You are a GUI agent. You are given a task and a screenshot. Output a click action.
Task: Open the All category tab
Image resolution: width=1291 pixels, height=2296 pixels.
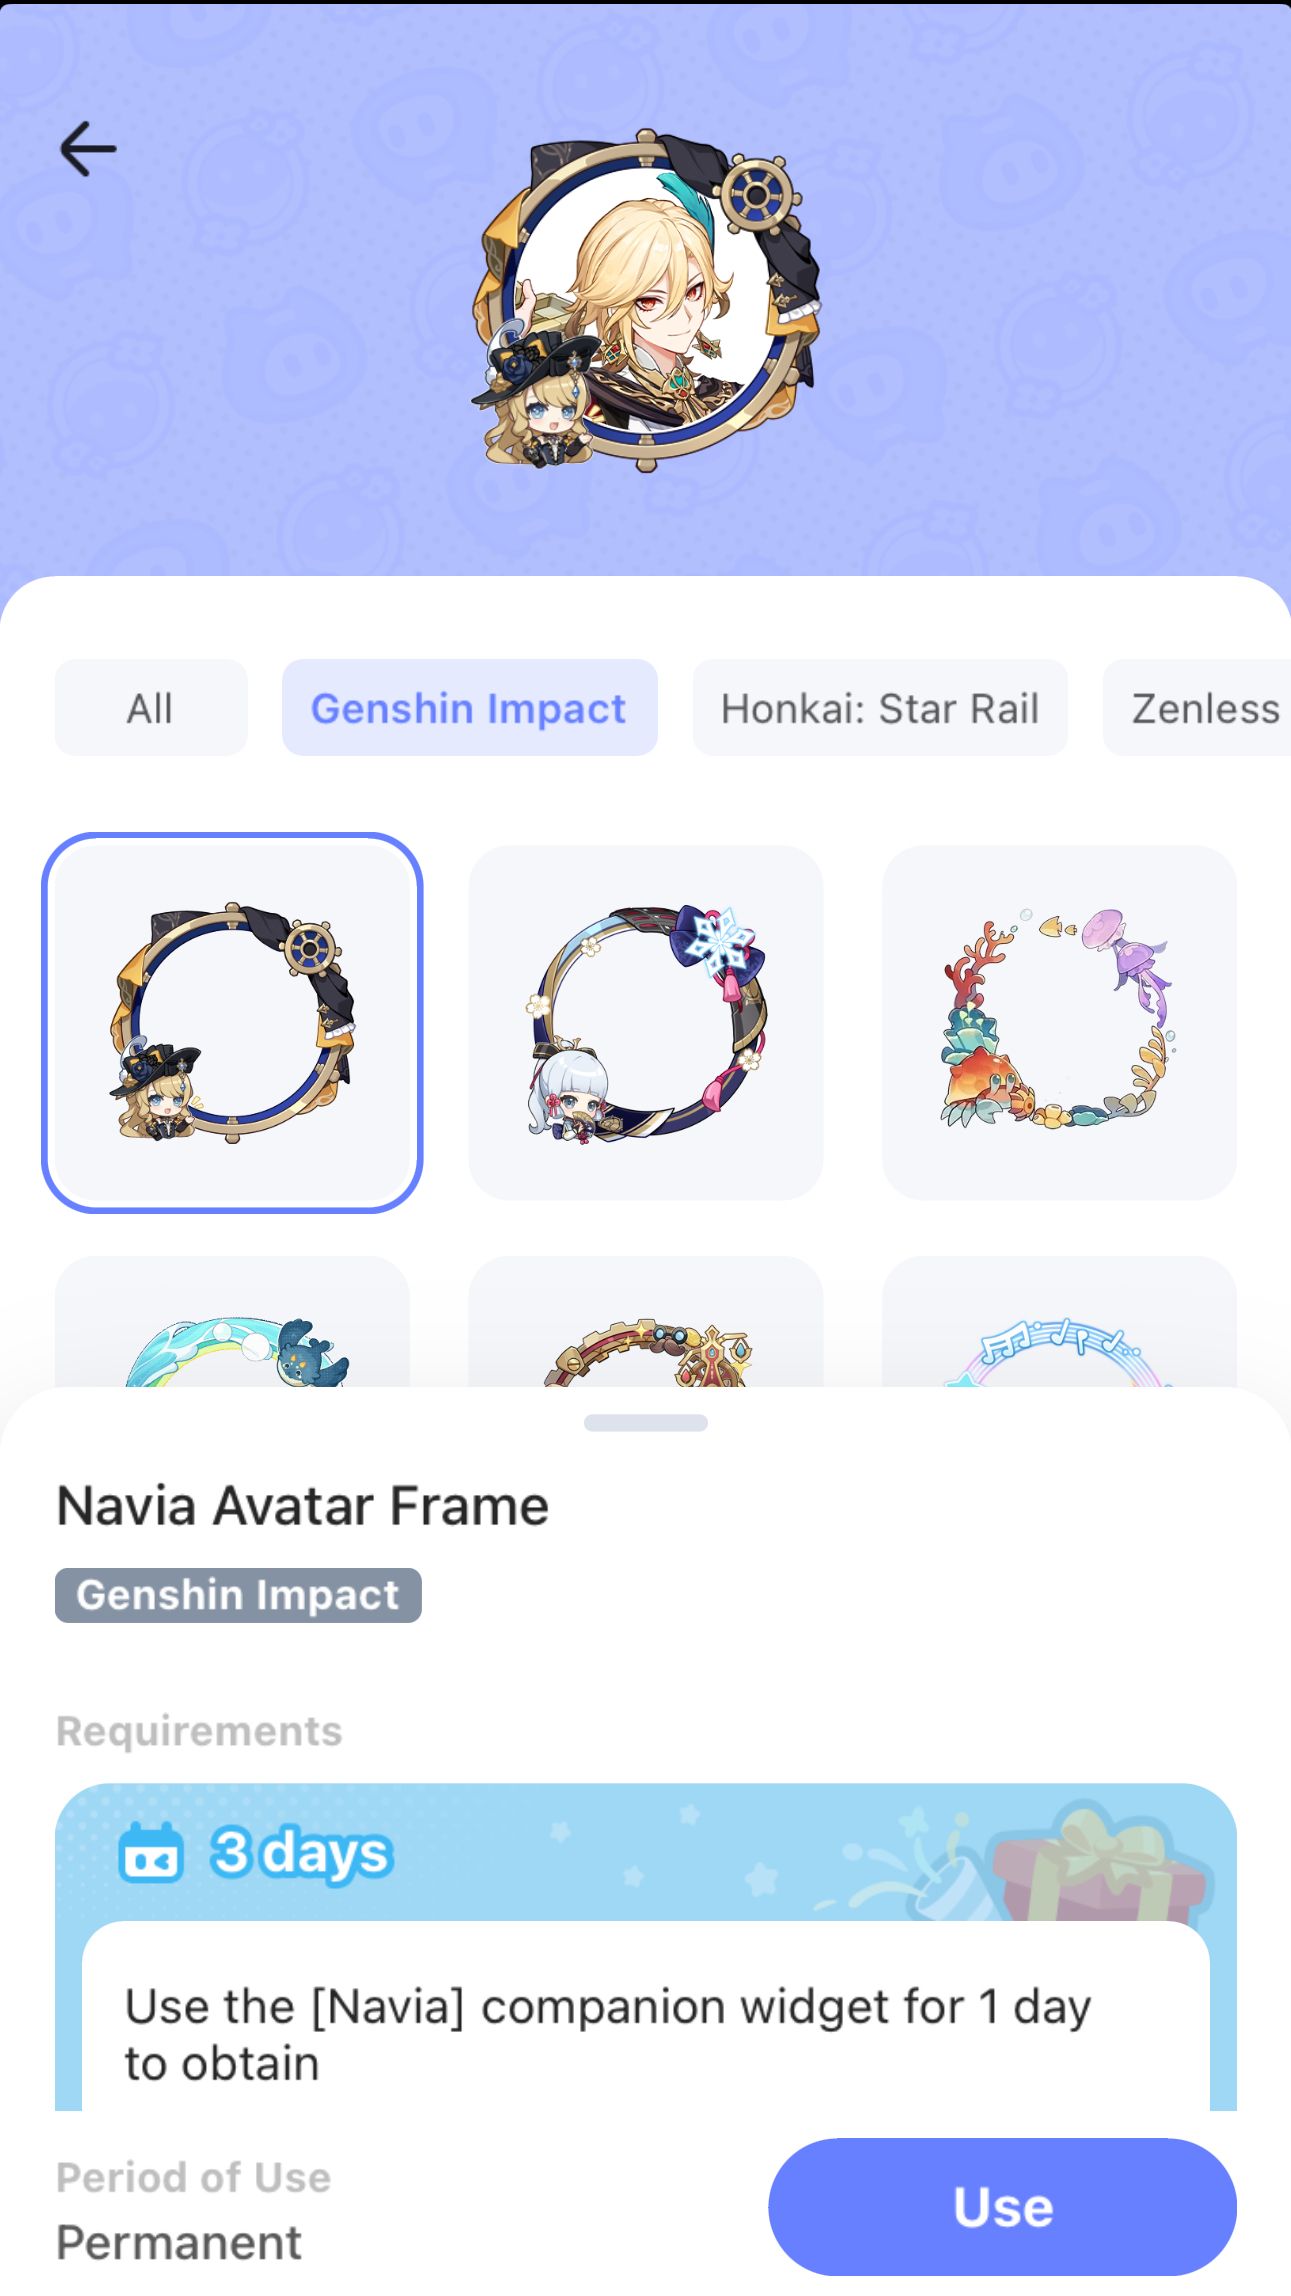pyautogui.click(x=151, y=708)
